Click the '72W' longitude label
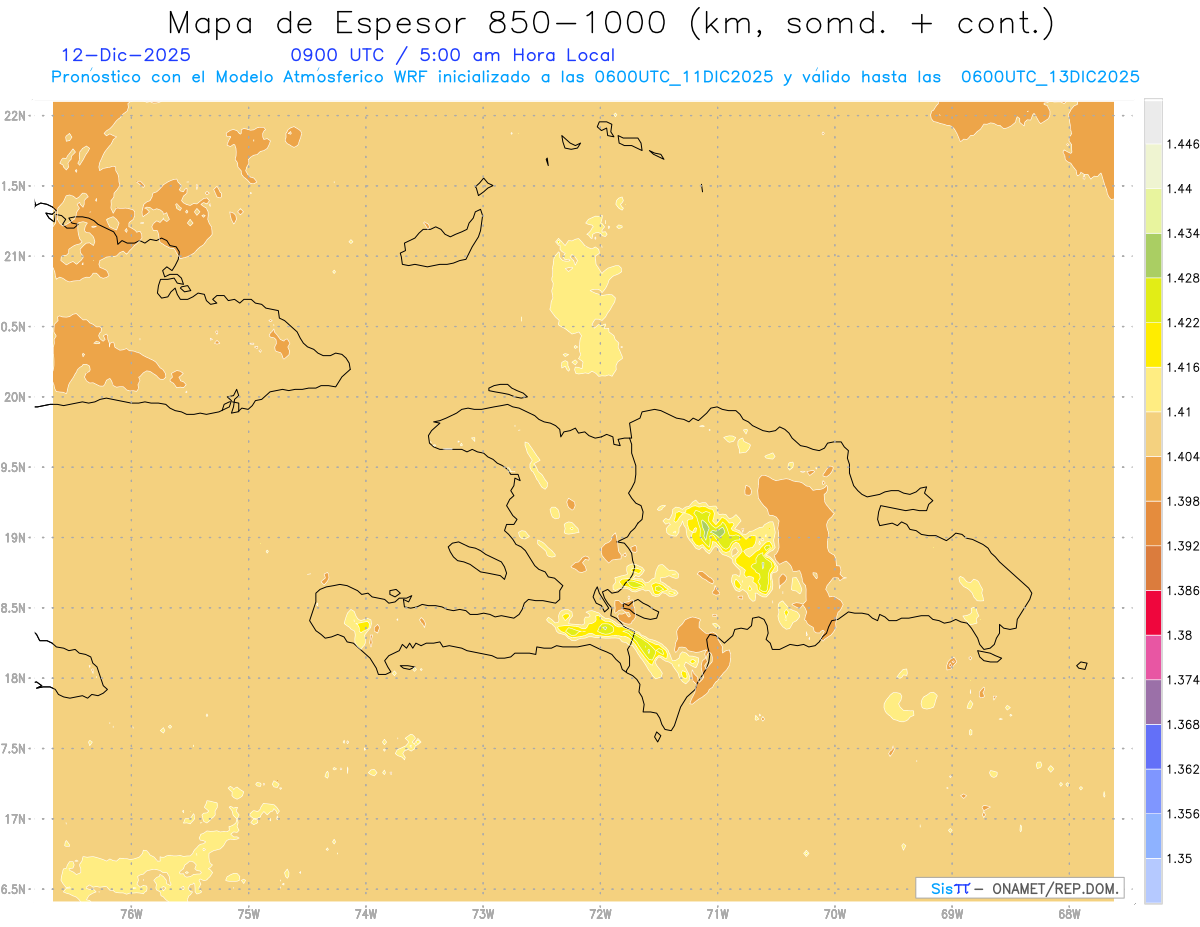Viewport: 1200px width, 927px height. 600,914
